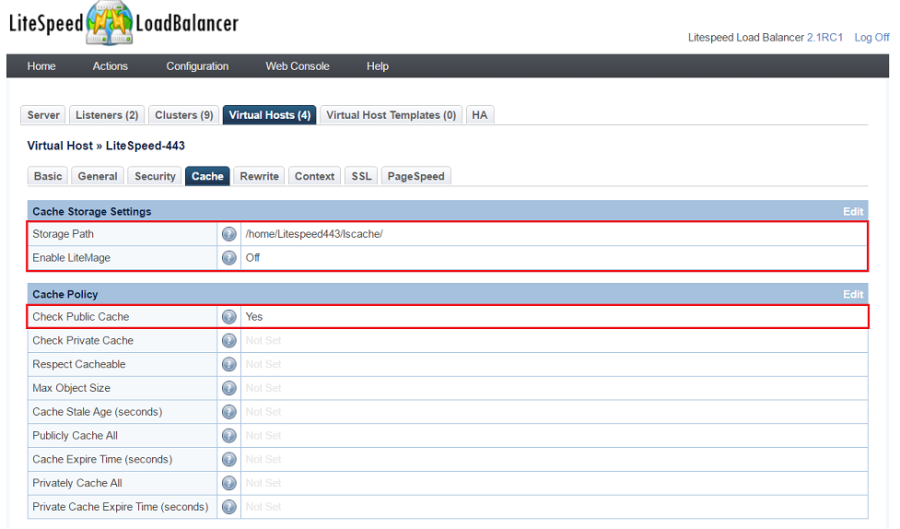Open the Actions menu

coord(110,66)
